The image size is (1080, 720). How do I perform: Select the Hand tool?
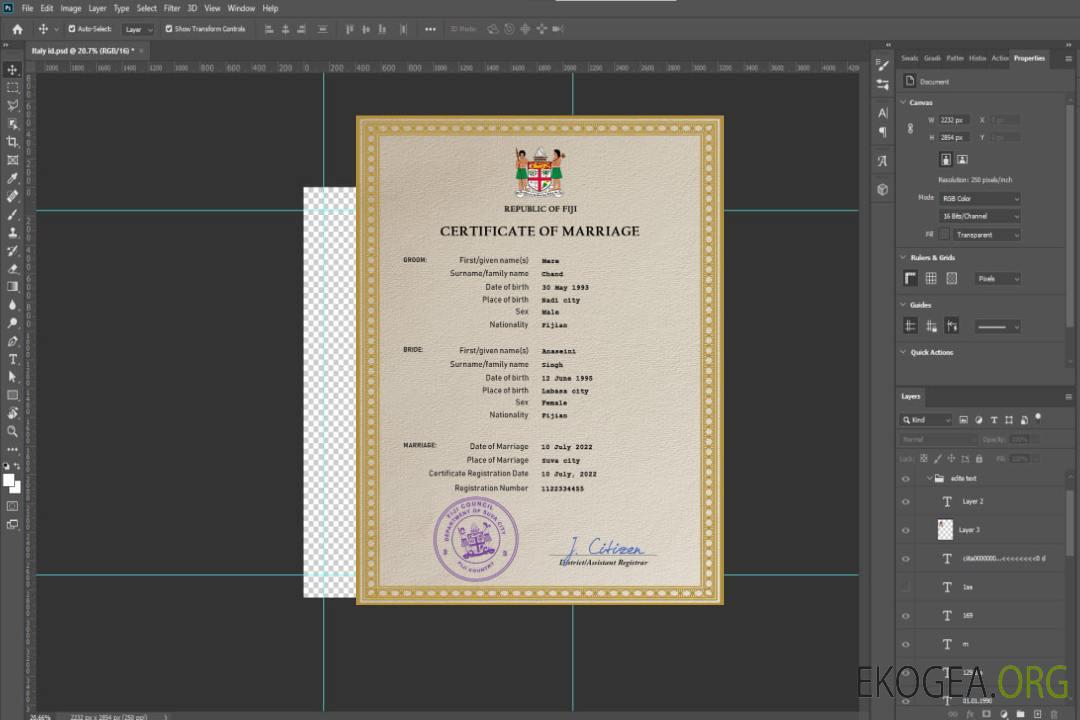point(12,413)
